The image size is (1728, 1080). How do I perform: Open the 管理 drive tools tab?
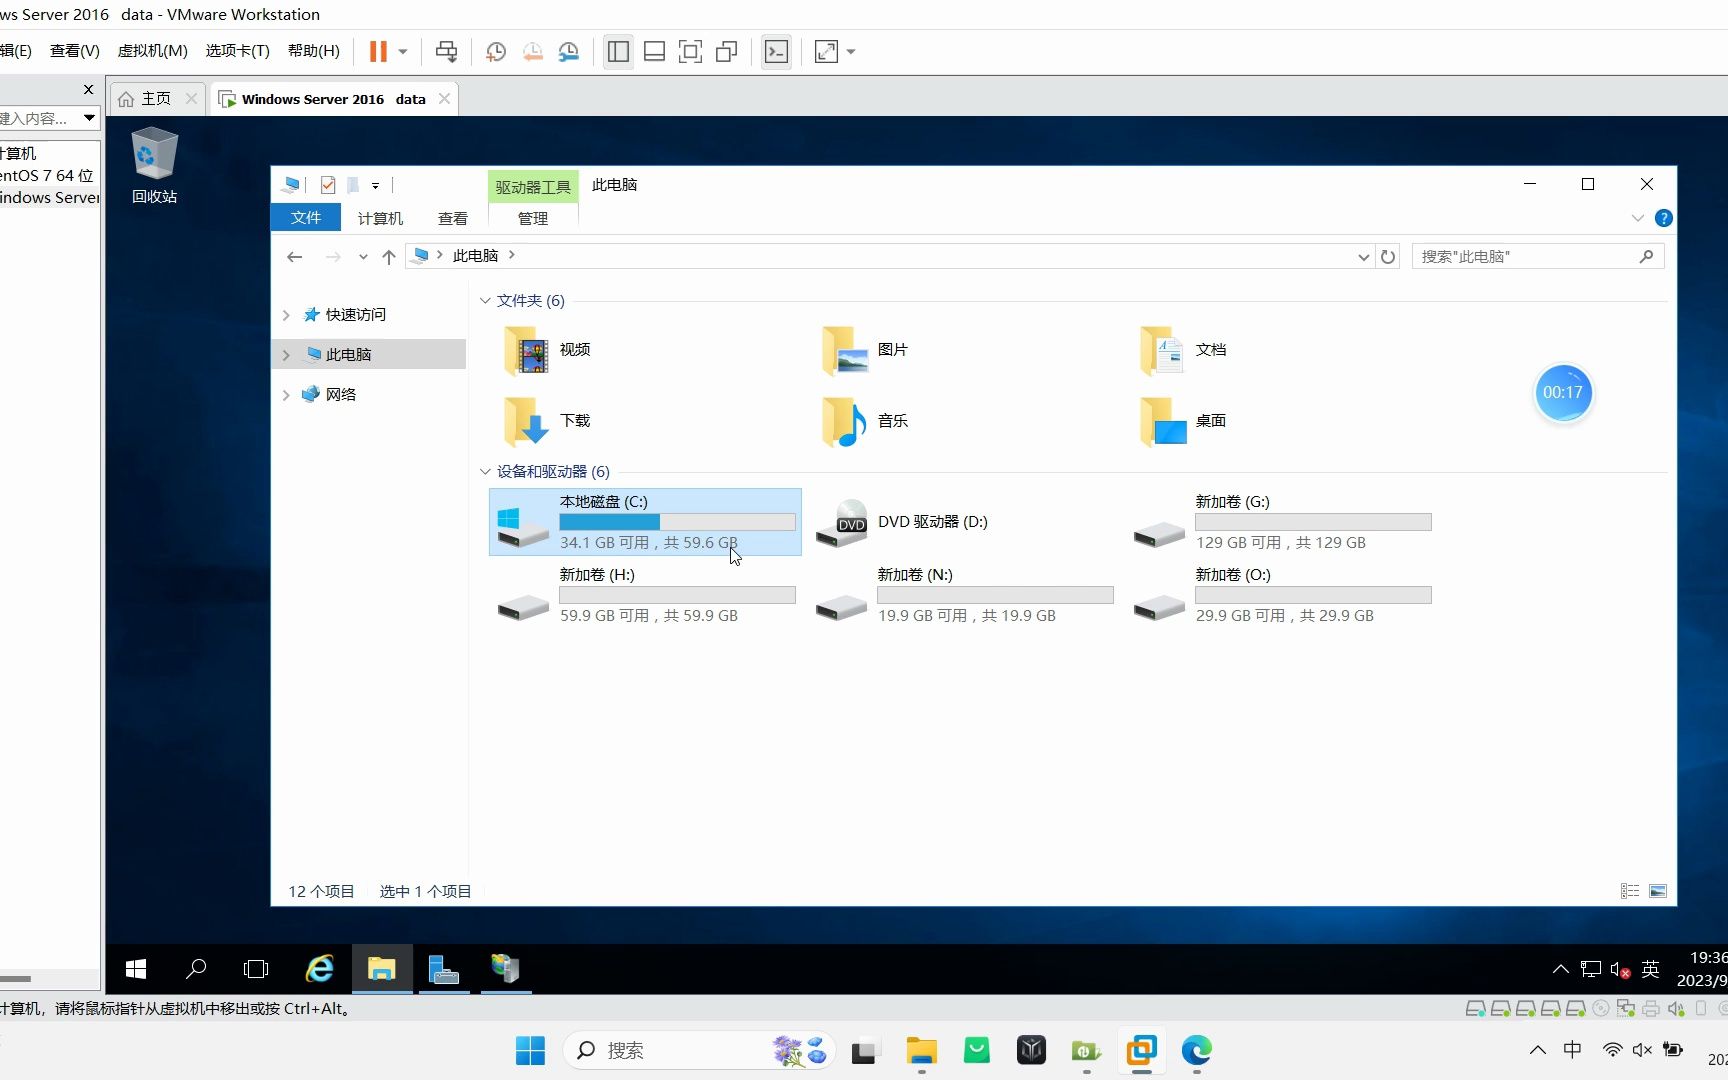[x=533, y=218]
